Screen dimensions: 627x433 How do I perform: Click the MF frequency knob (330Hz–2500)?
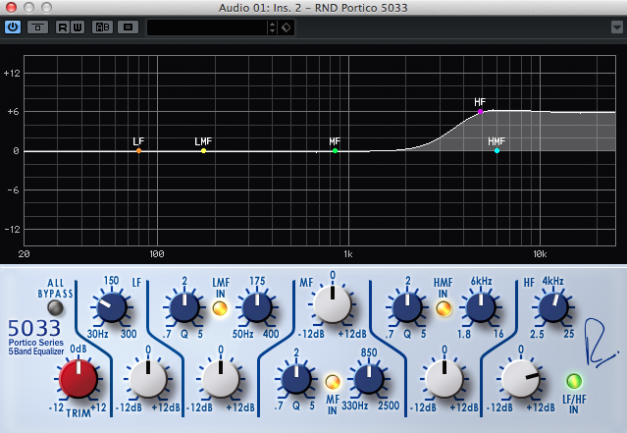coord(369,379)
